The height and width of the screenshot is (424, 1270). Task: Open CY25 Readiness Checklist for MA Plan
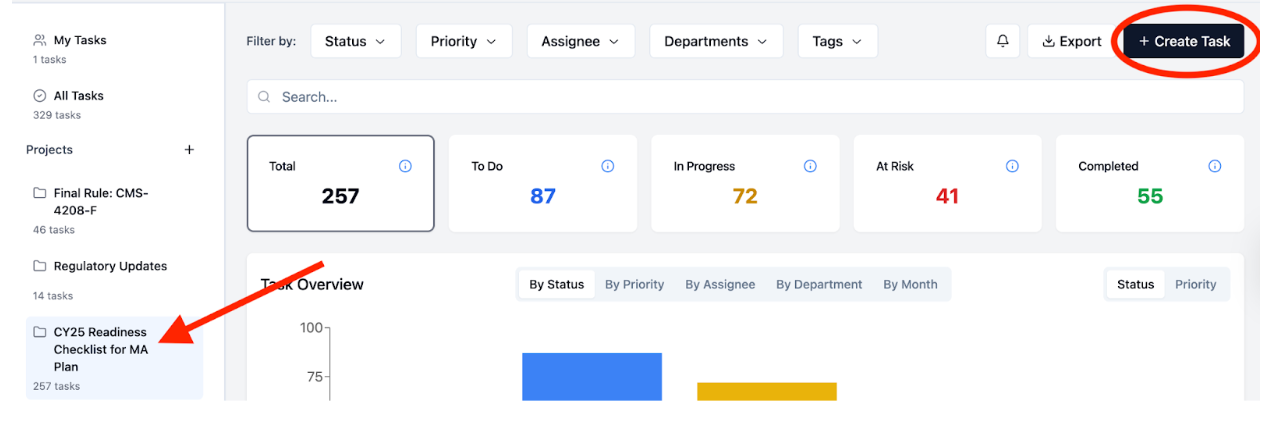pyautogui.click(x=114, y=358)
